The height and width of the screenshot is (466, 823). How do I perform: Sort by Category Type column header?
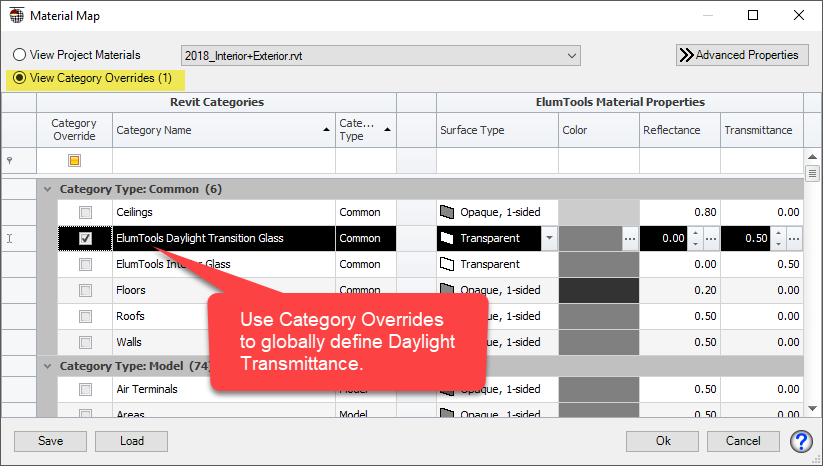coord(365,130)
